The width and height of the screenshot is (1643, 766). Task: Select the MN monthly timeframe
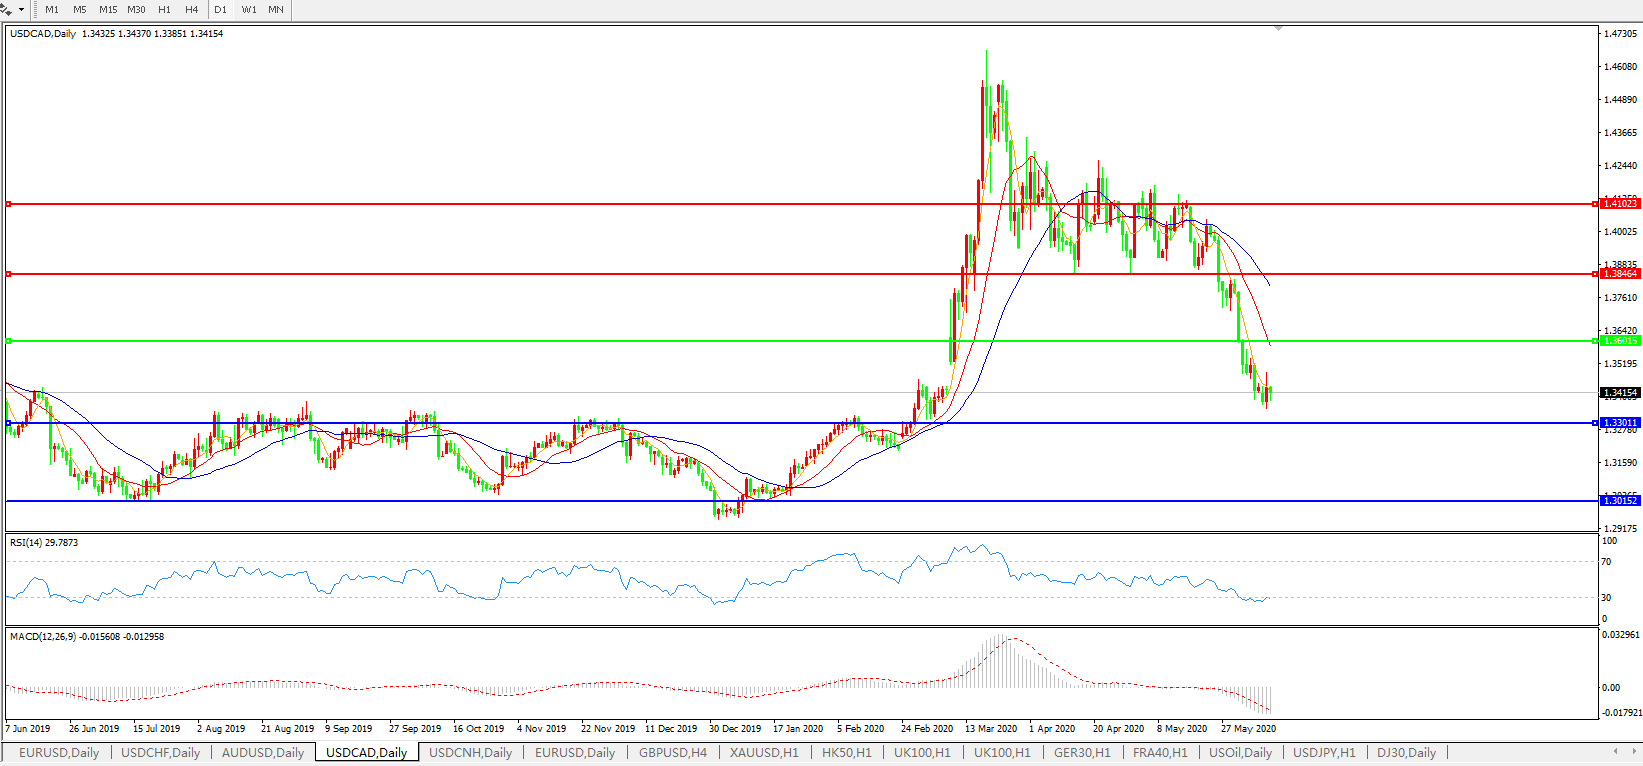[276, 10]
